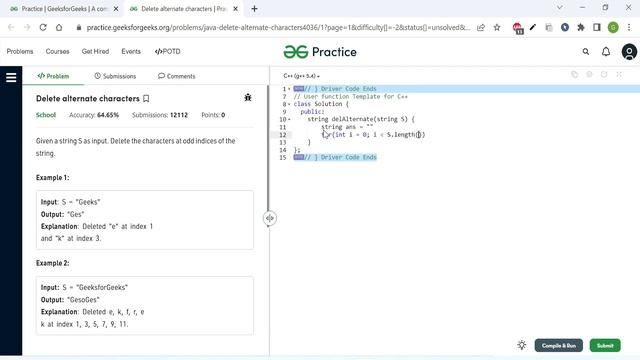Switch to the Submissions tab
Image resolution: width=640 pixels, height=360 pixels.
click(x=115, y=76)
